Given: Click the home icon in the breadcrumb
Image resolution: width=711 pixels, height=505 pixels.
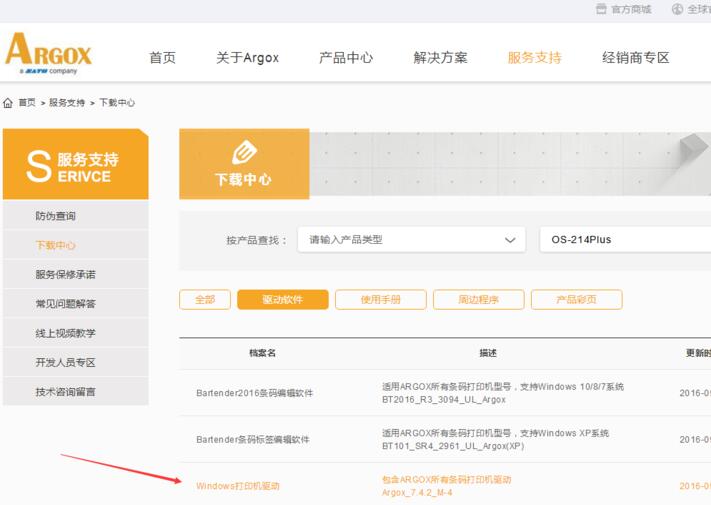Looking at the screenshot, I should click(8, 103).
